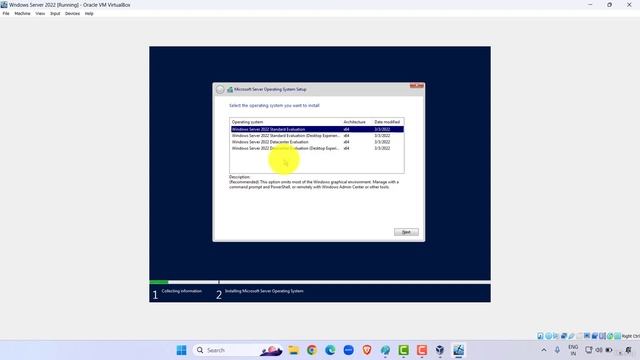Image resolution: width=640 pixels, height=360 pixels.
Task: Click the Operating system column header
Action: [247, 122]
